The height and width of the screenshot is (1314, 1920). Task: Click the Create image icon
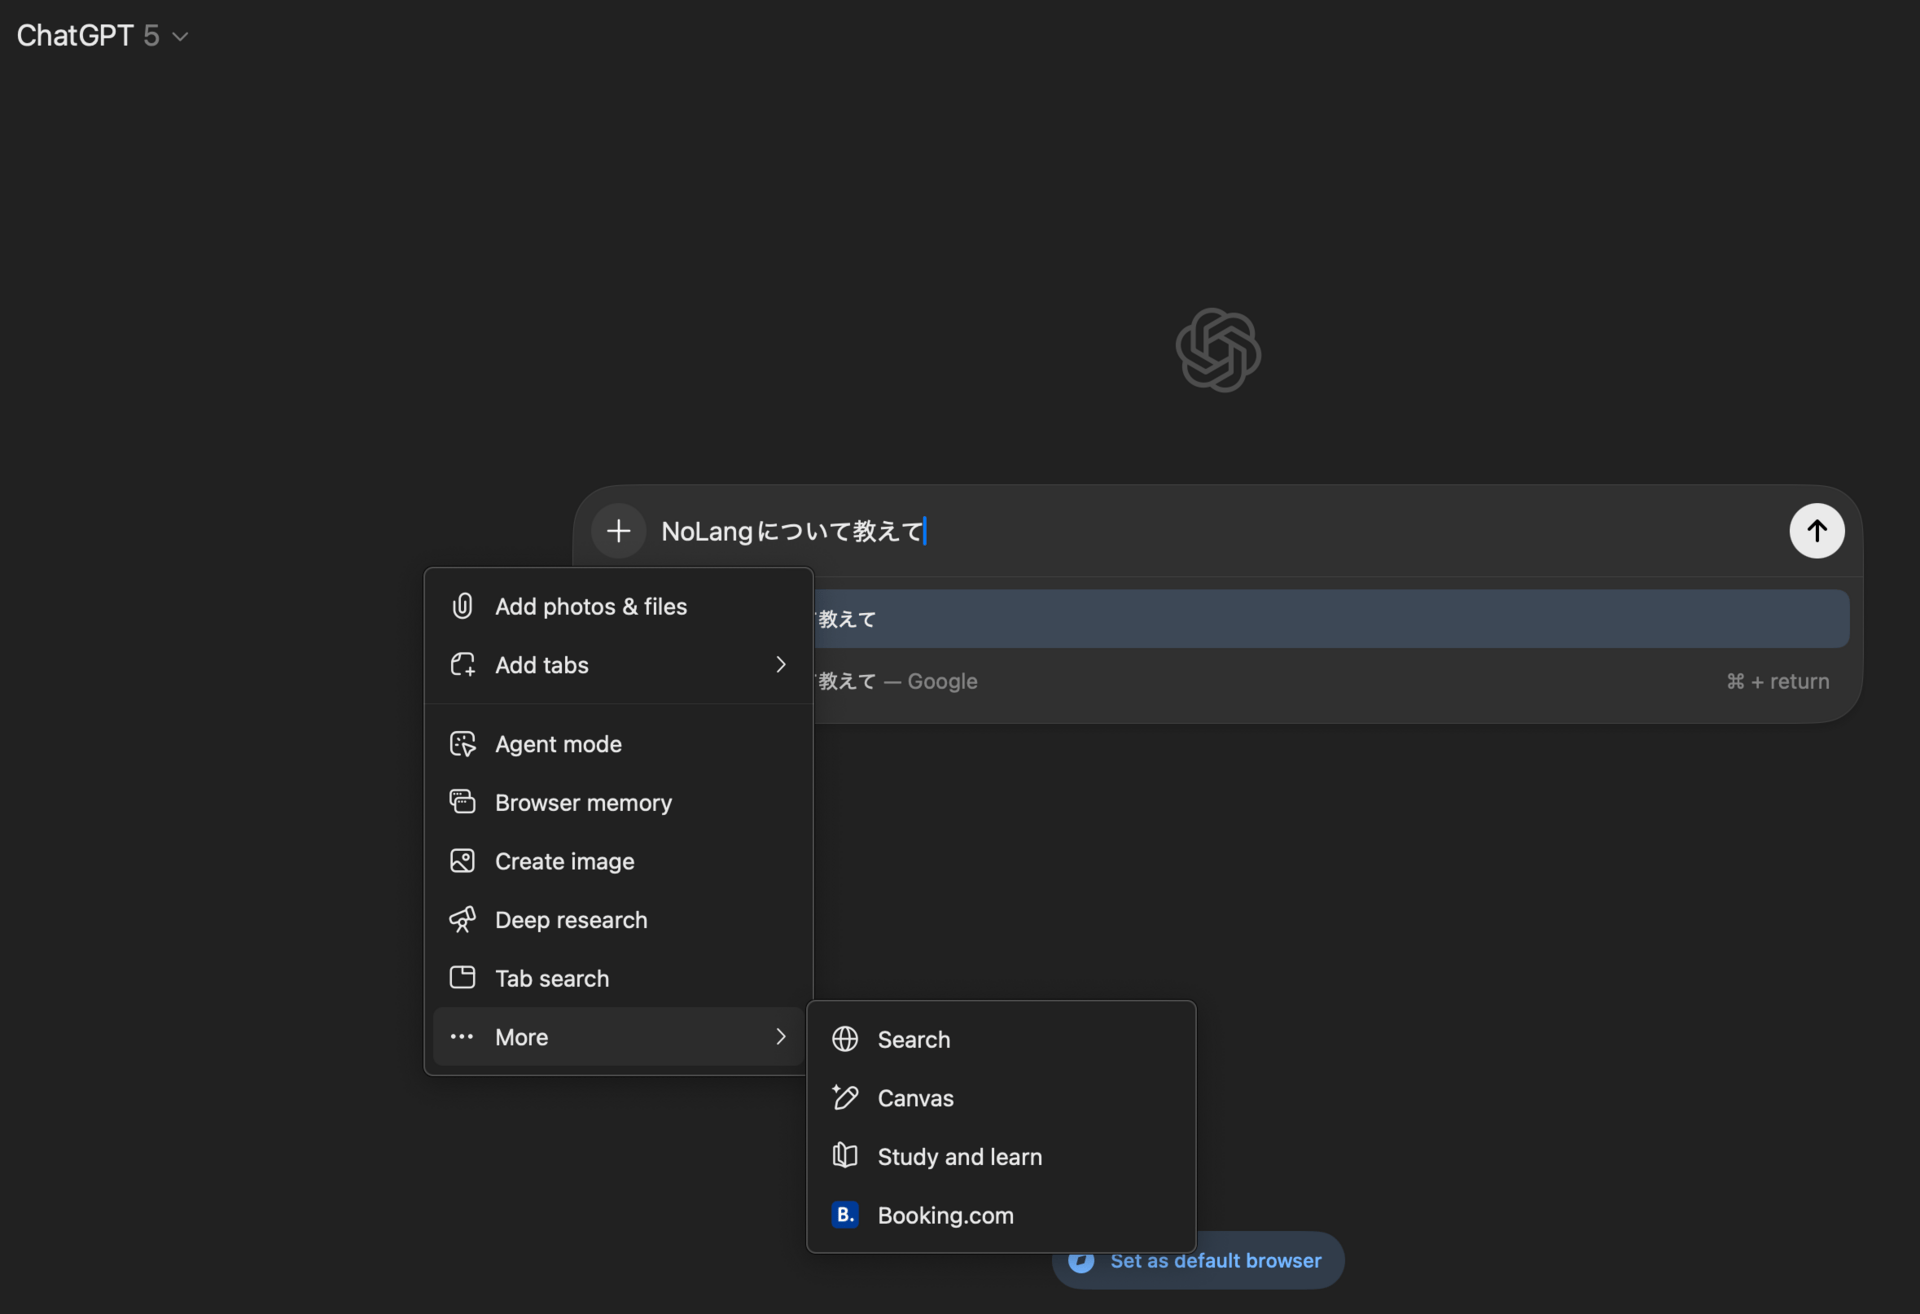click(x=462, y=861)
